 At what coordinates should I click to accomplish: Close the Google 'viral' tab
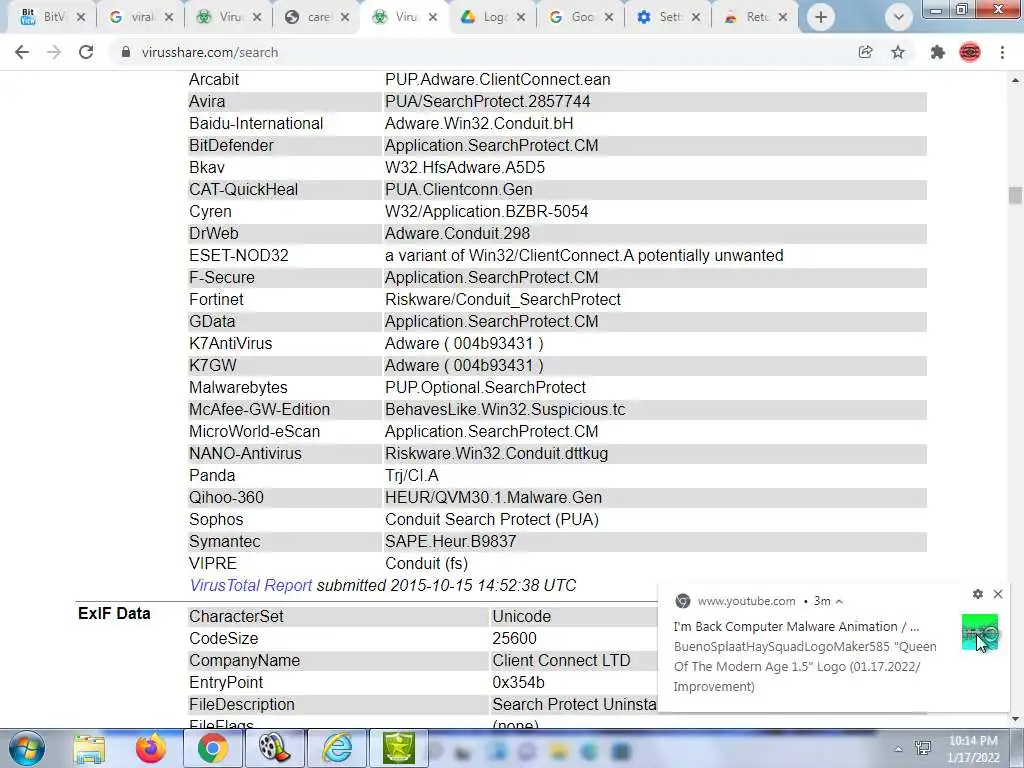169,18
